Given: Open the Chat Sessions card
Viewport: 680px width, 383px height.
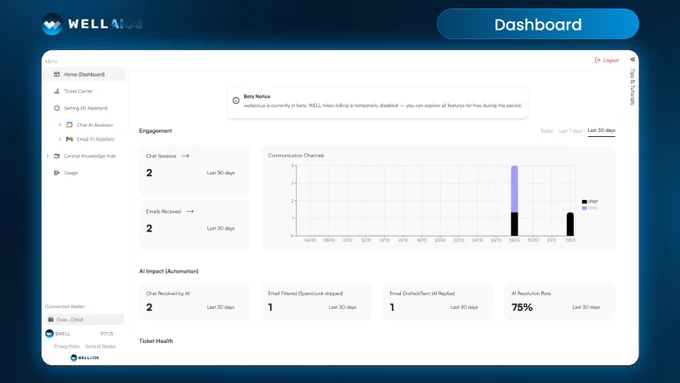Looking at the screenshot, I should 194,170.
